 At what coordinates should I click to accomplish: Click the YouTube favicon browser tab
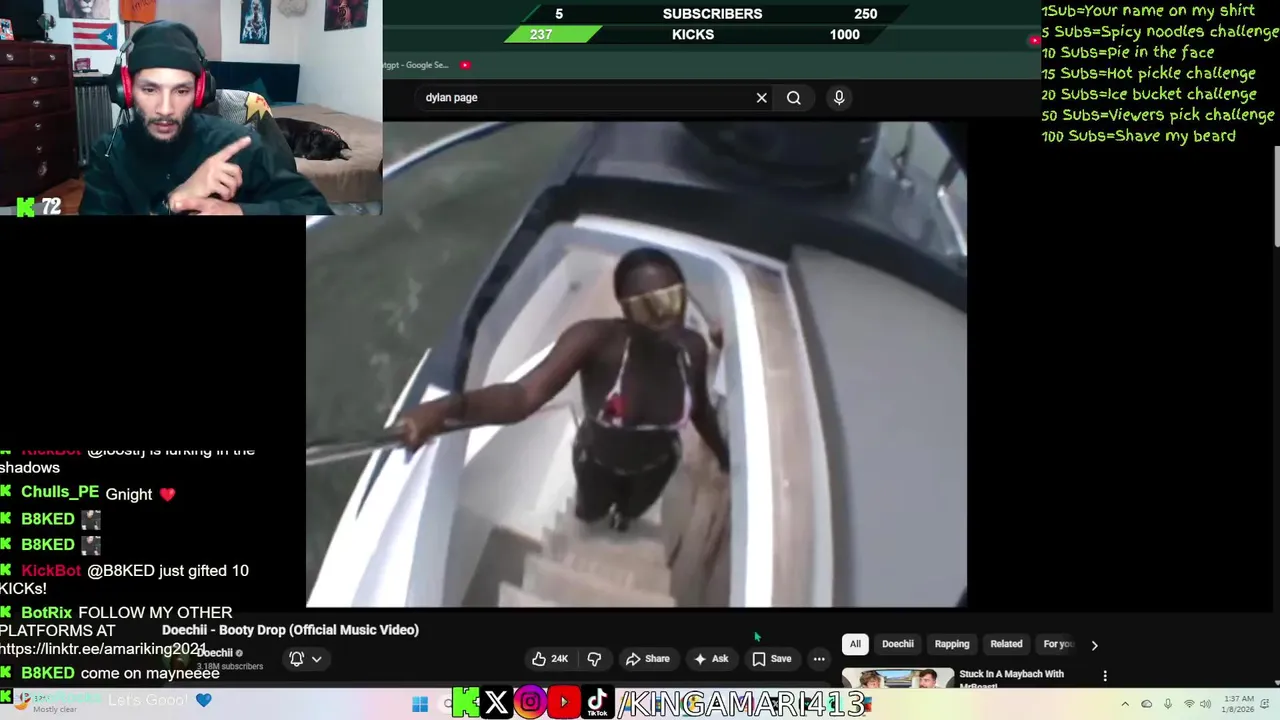coord(465,65)
